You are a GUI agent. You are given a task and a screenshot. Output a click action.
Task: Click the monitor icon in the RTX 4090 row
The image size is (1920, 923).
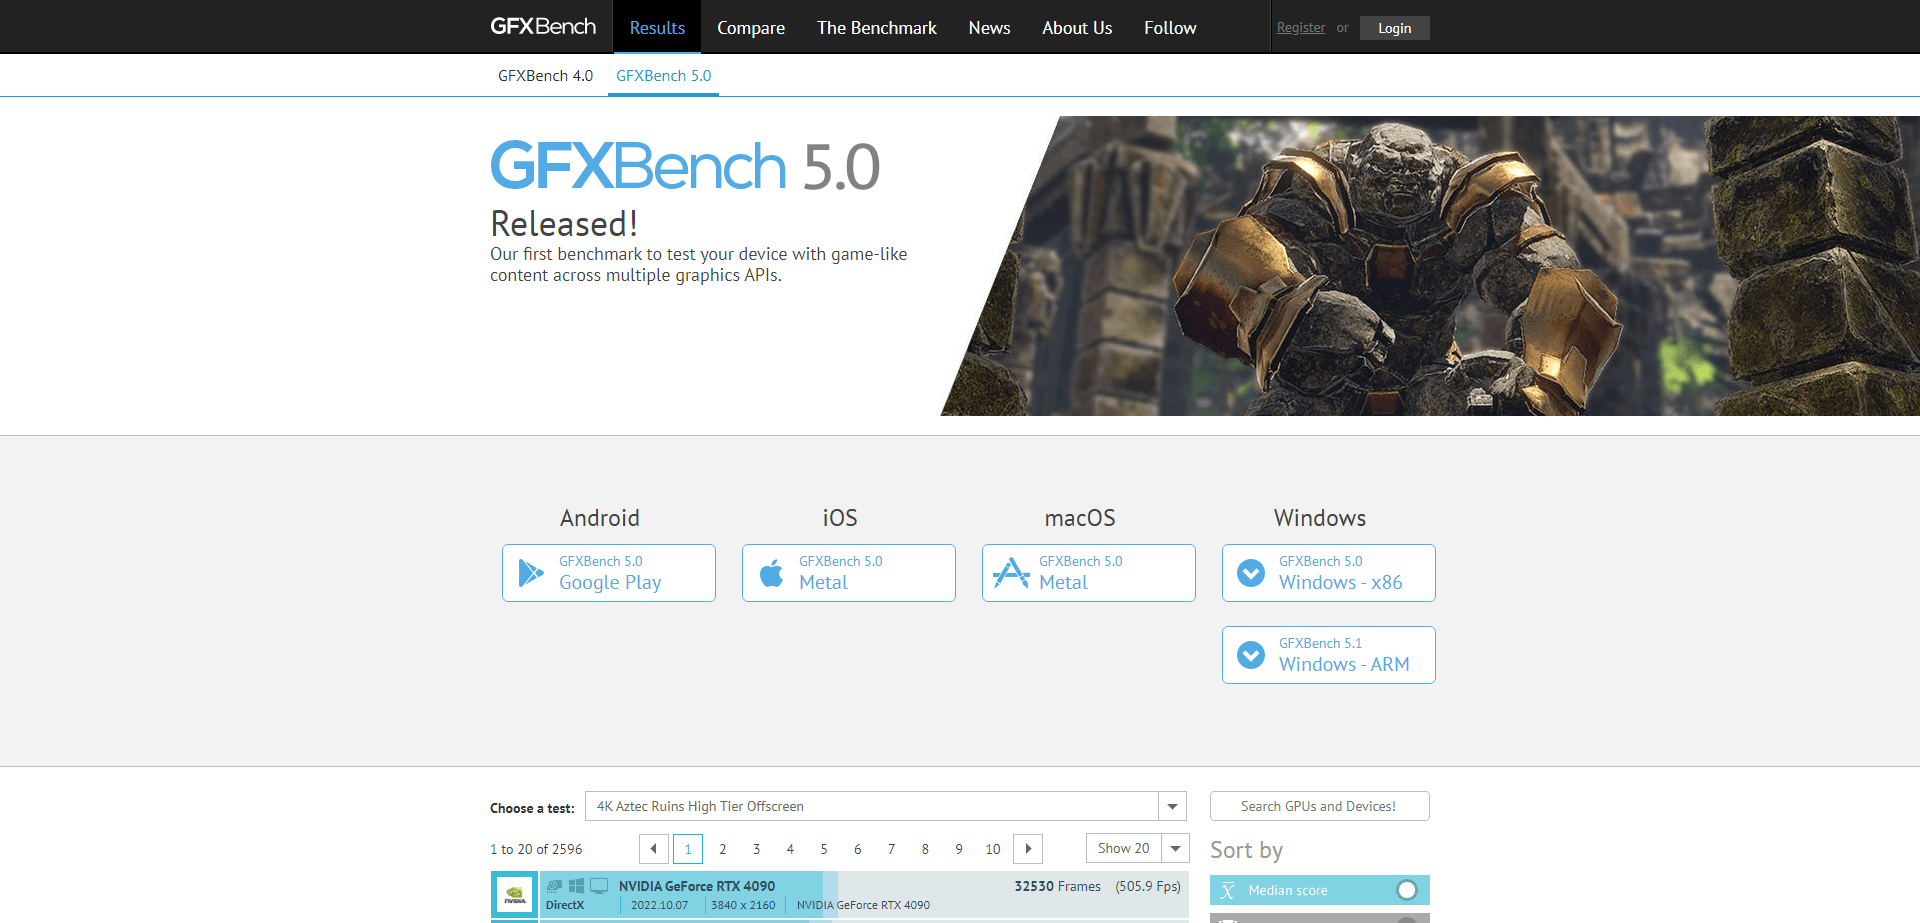click(599, 885)
